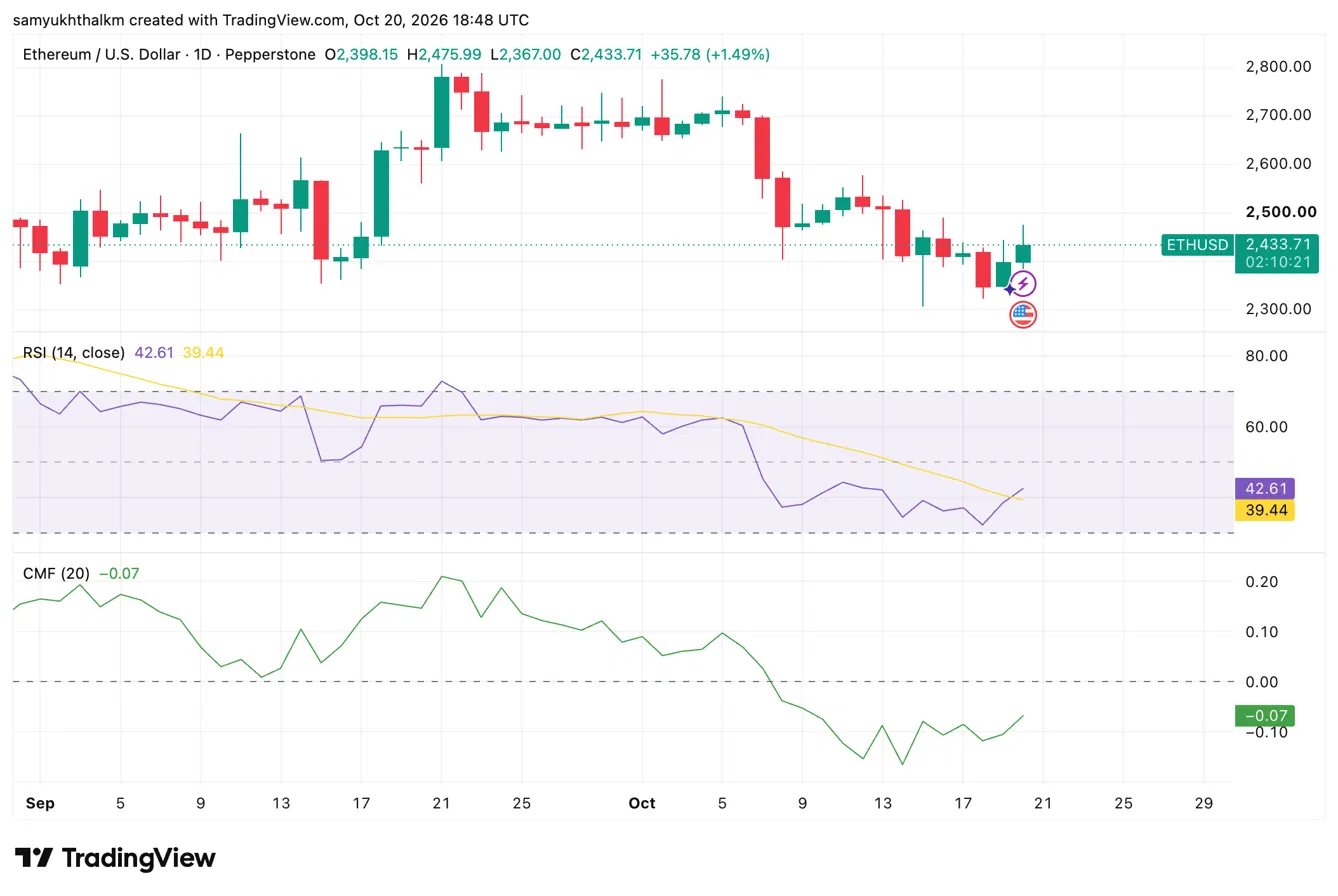Screen dimensions: 1338x896
Task: Click the green −0.07 CMF axis badge
Action: (x=1265, y=715)
